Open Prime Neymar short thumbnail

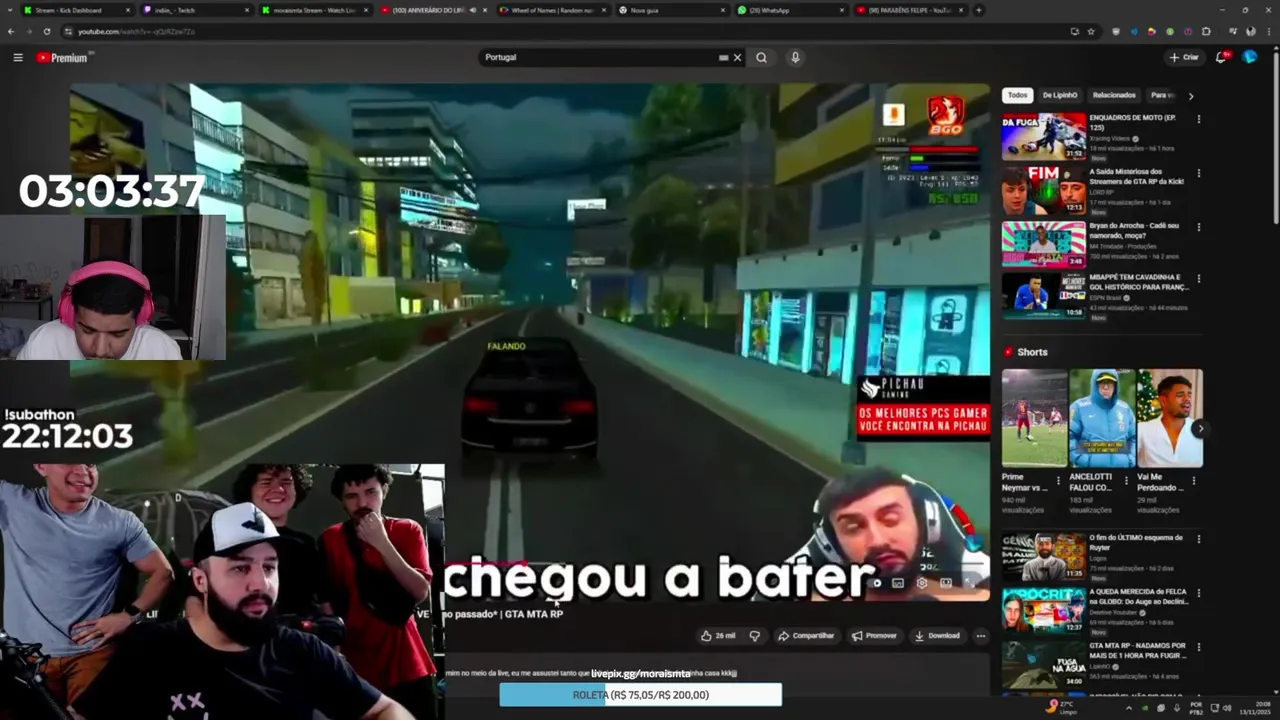pos(1035,418)
